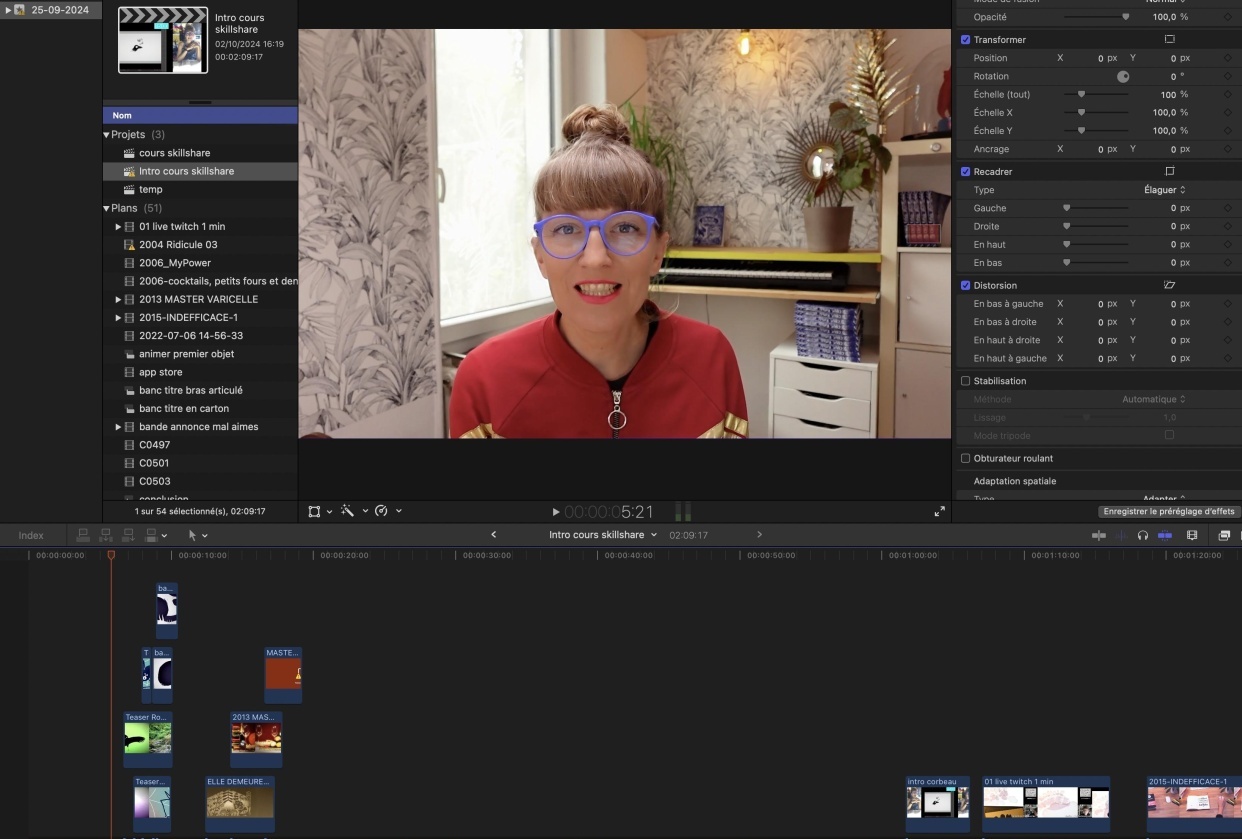Add keyframe for Opacité

click(1228, 17)
